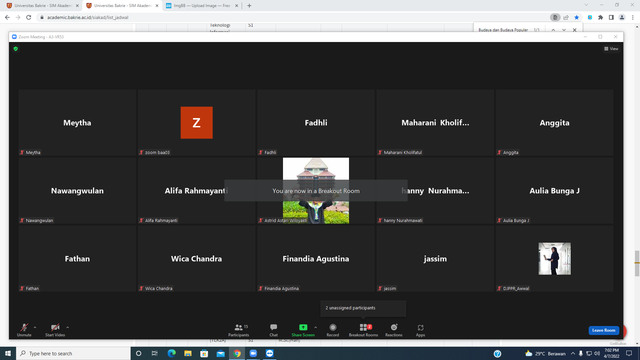Viewport: 640px width, 360px height.
Task: Close the ImgBB browser tab
Action: click(x=236, y=6)
